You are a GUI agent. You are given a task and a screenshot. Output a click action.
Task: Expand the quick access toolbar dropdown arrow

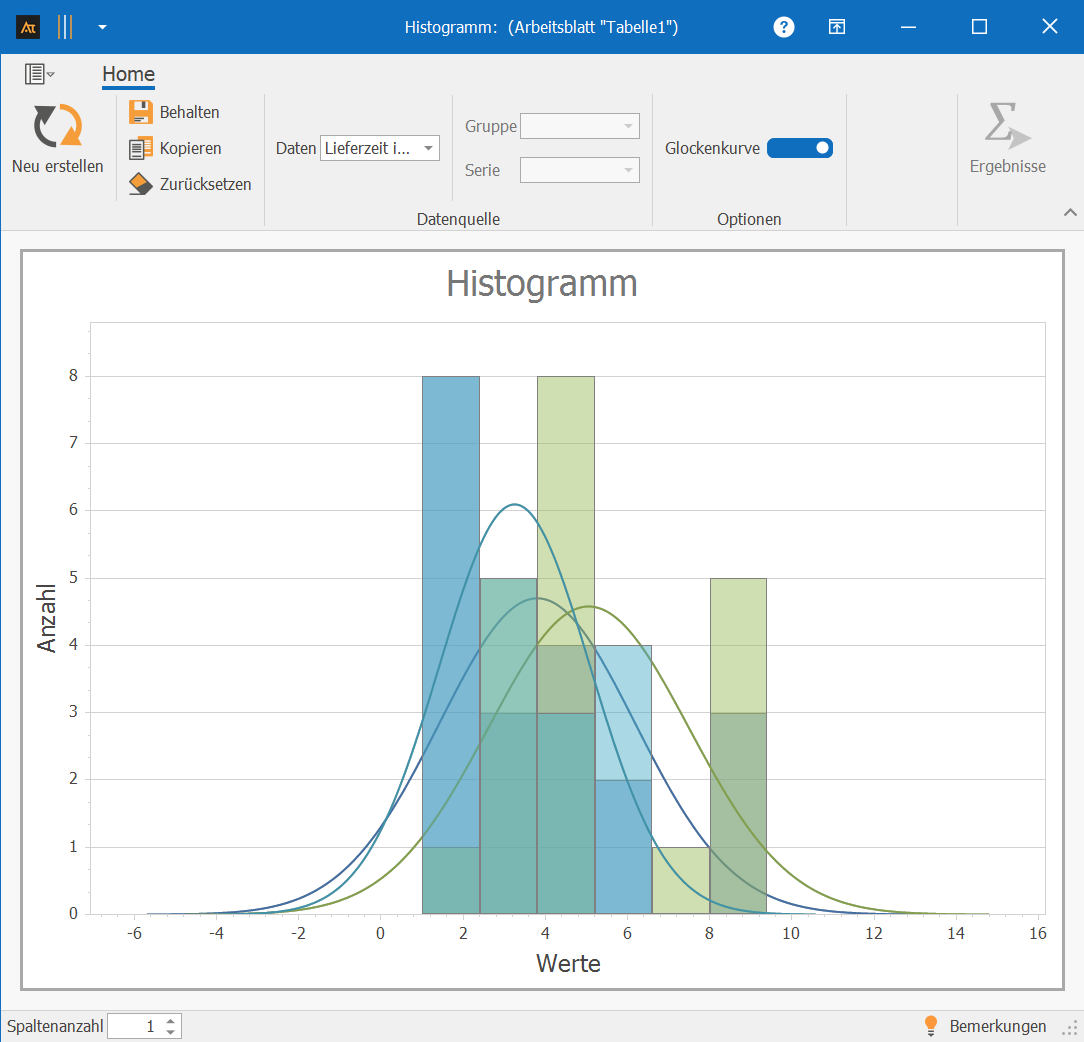(102, 27)
